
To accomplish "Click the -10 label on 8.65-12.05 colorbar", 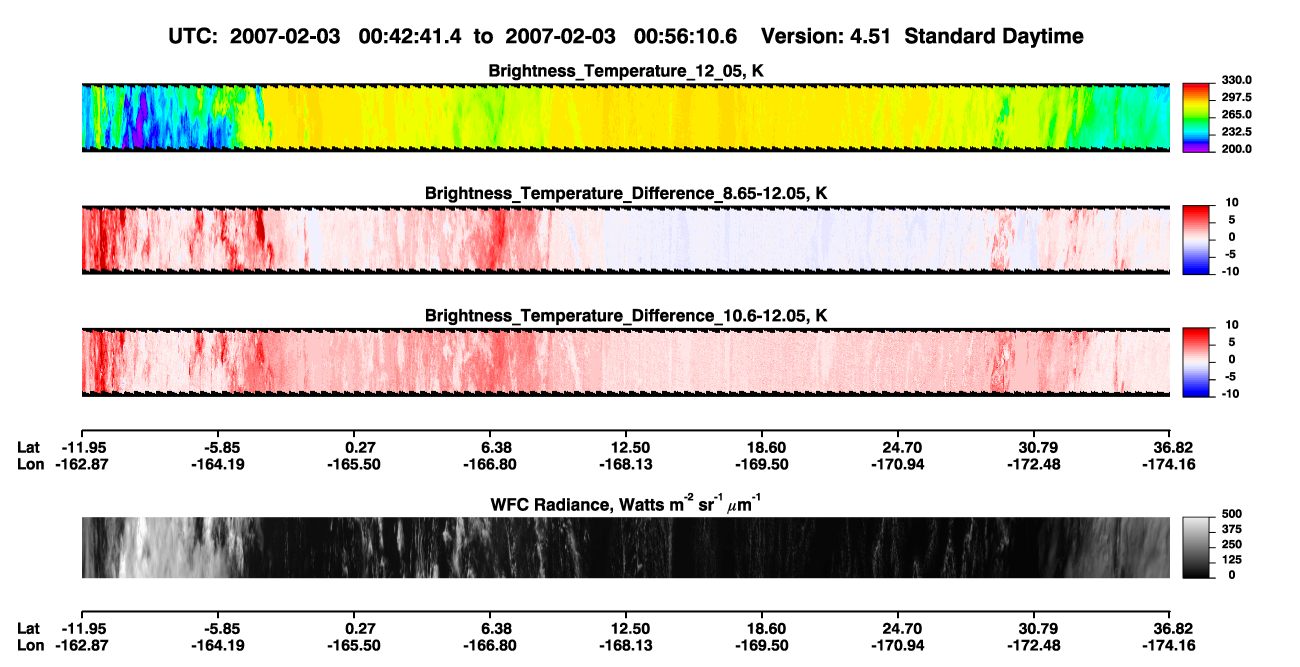I will point(1230,270).
